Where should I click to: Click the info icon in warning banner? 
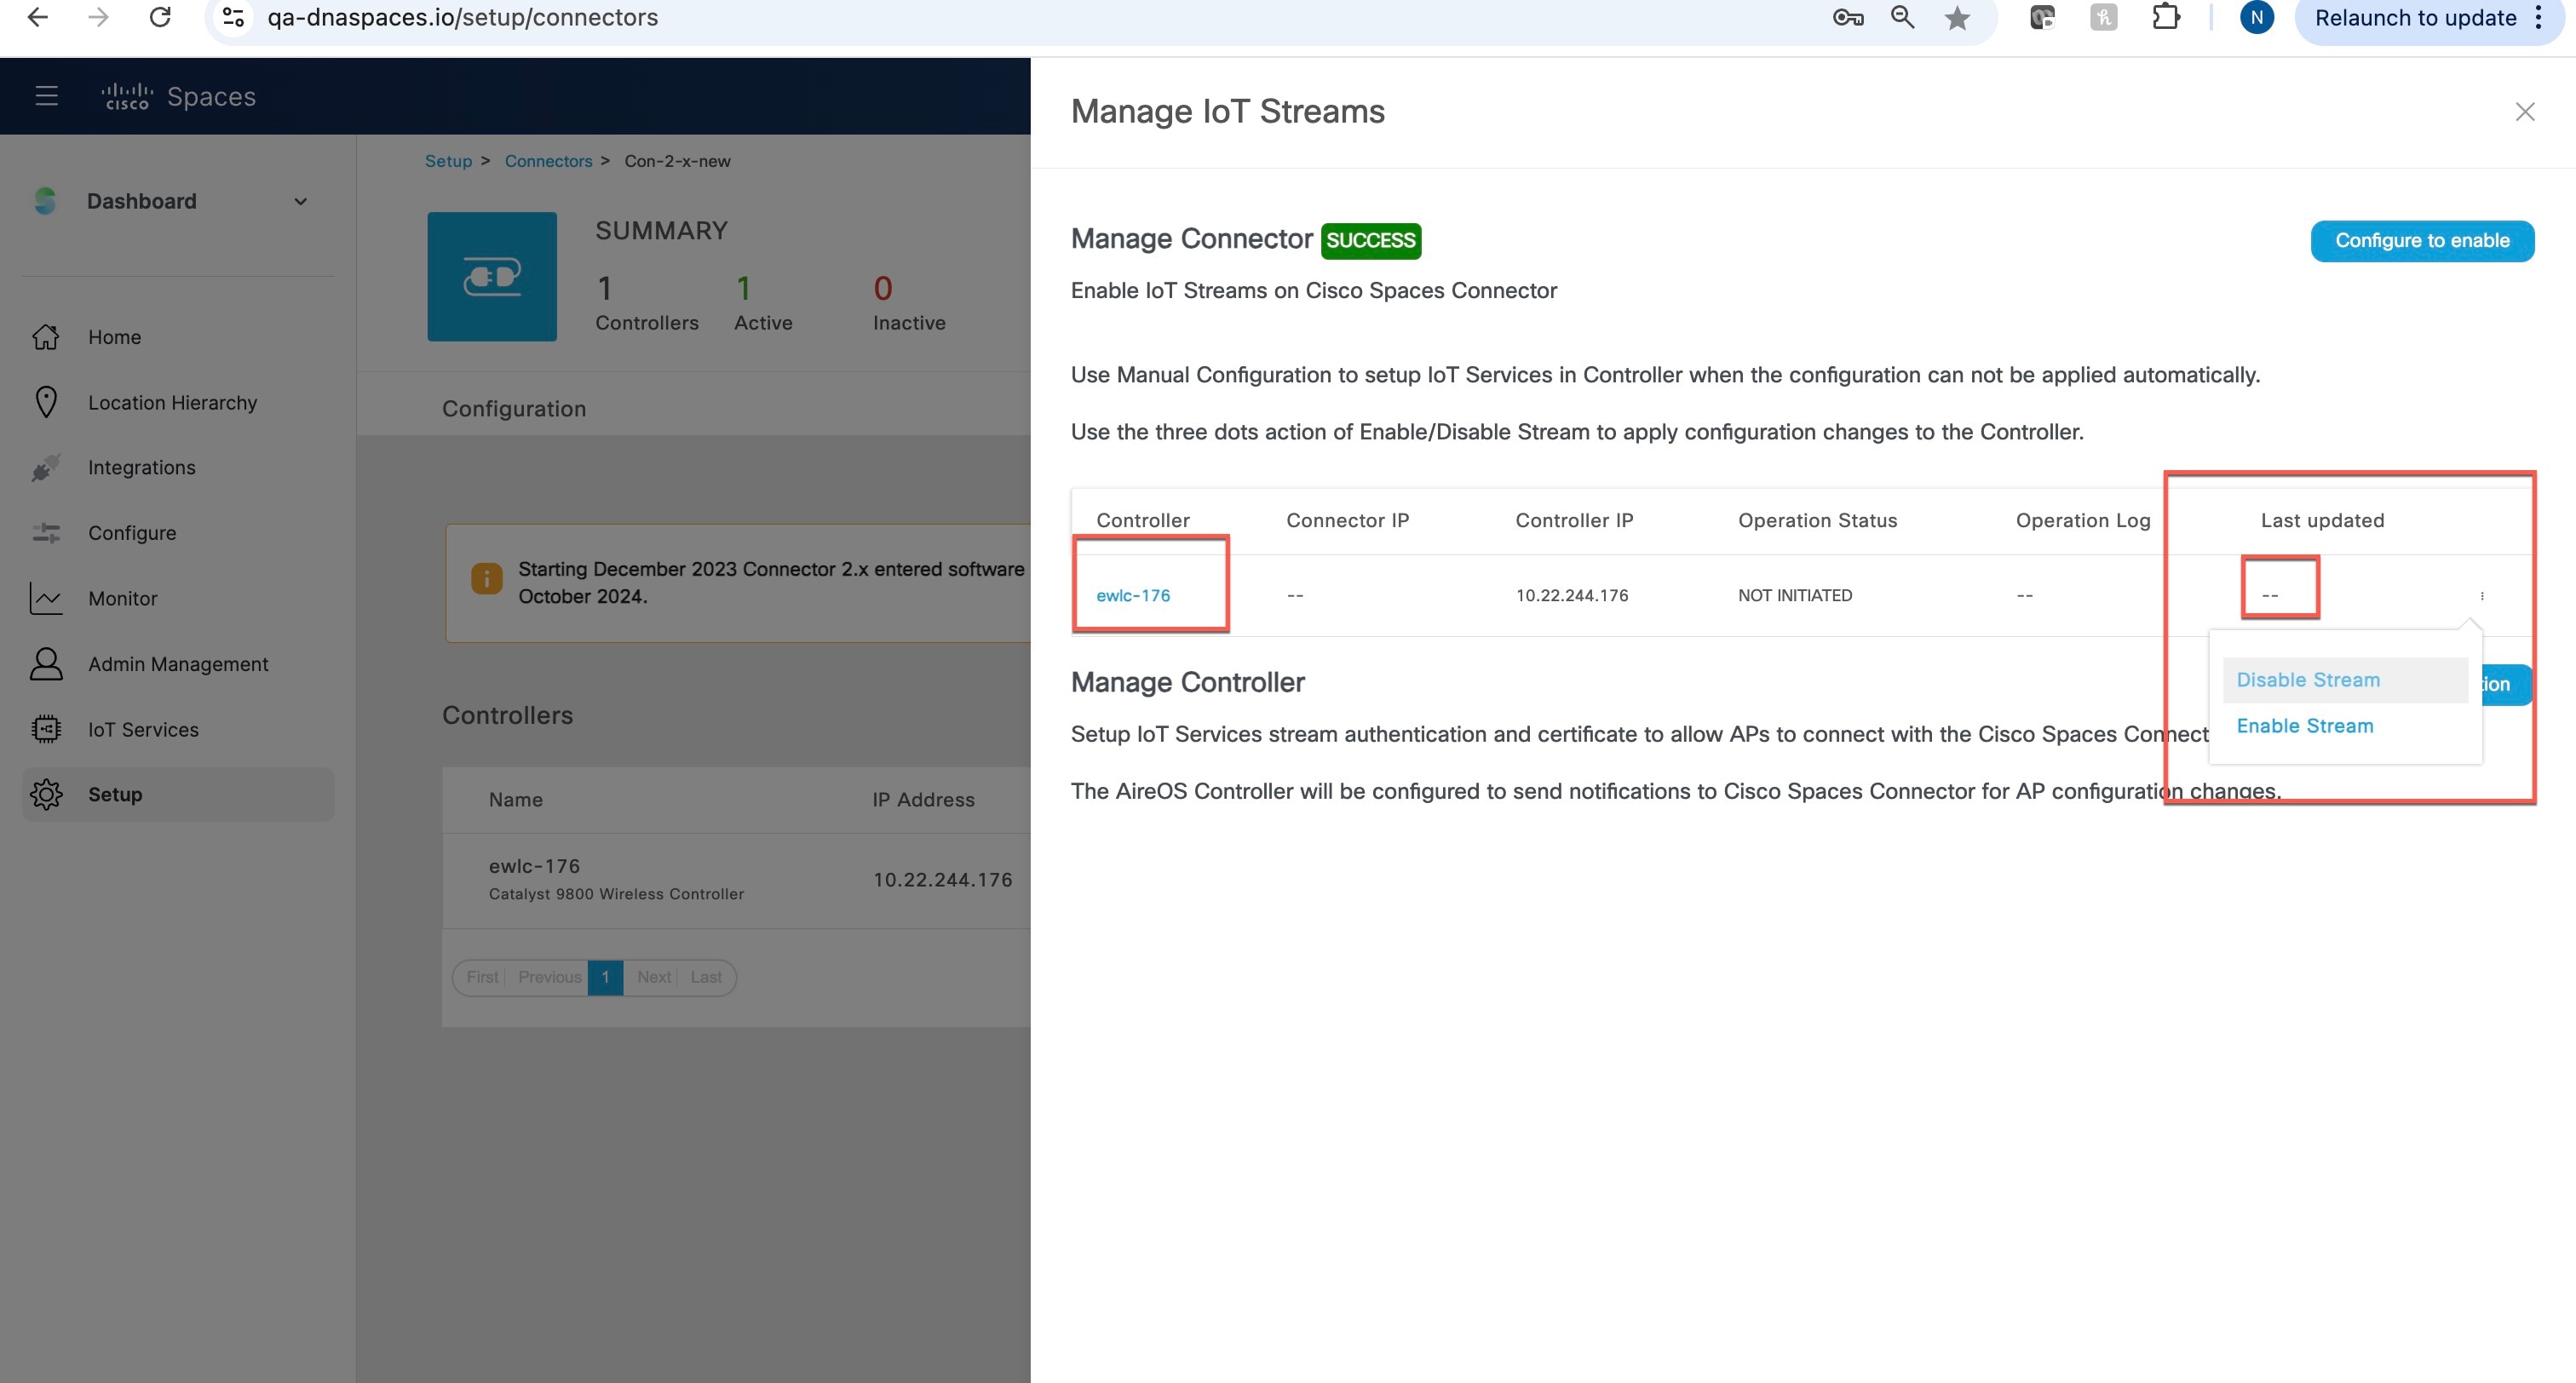point(486,578)
